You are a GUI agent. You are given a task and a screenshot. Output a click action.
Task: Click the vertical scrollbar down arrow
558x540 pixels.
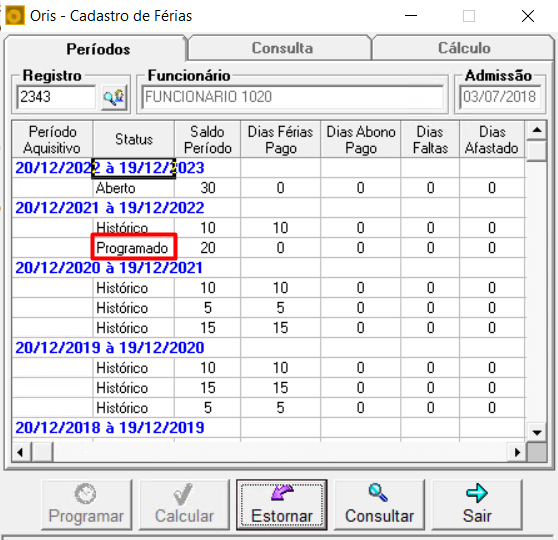537,432
